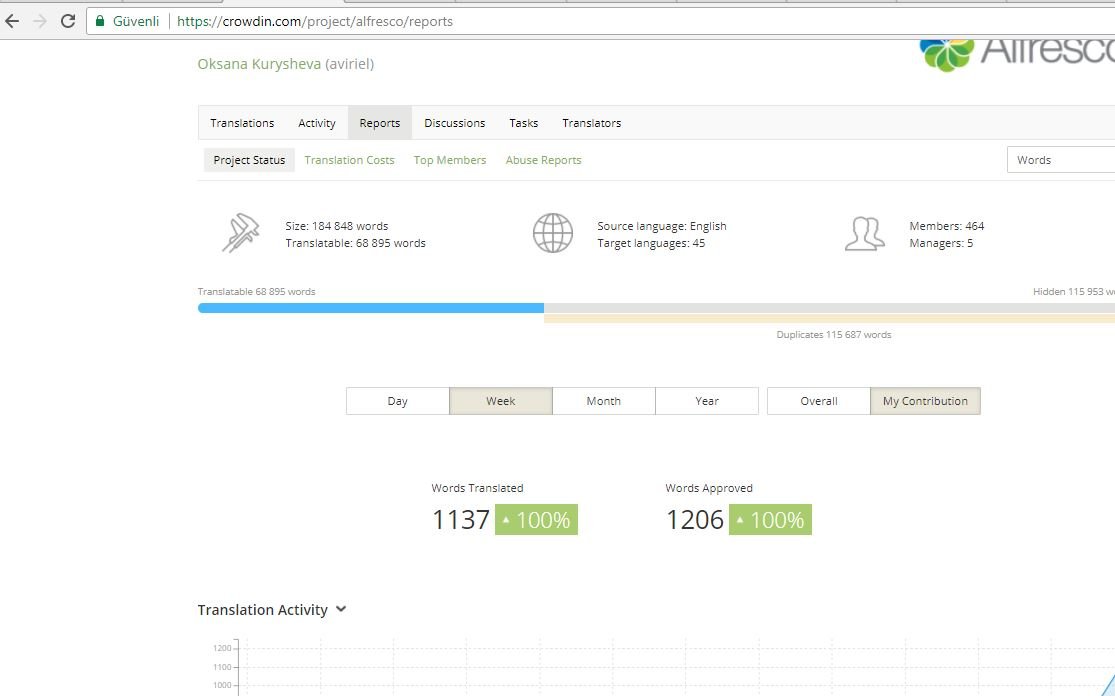The height and width of the screenshot is (696, 1115).
Task: Click the caliper project size icon
Action: click(x=240, y=232)
